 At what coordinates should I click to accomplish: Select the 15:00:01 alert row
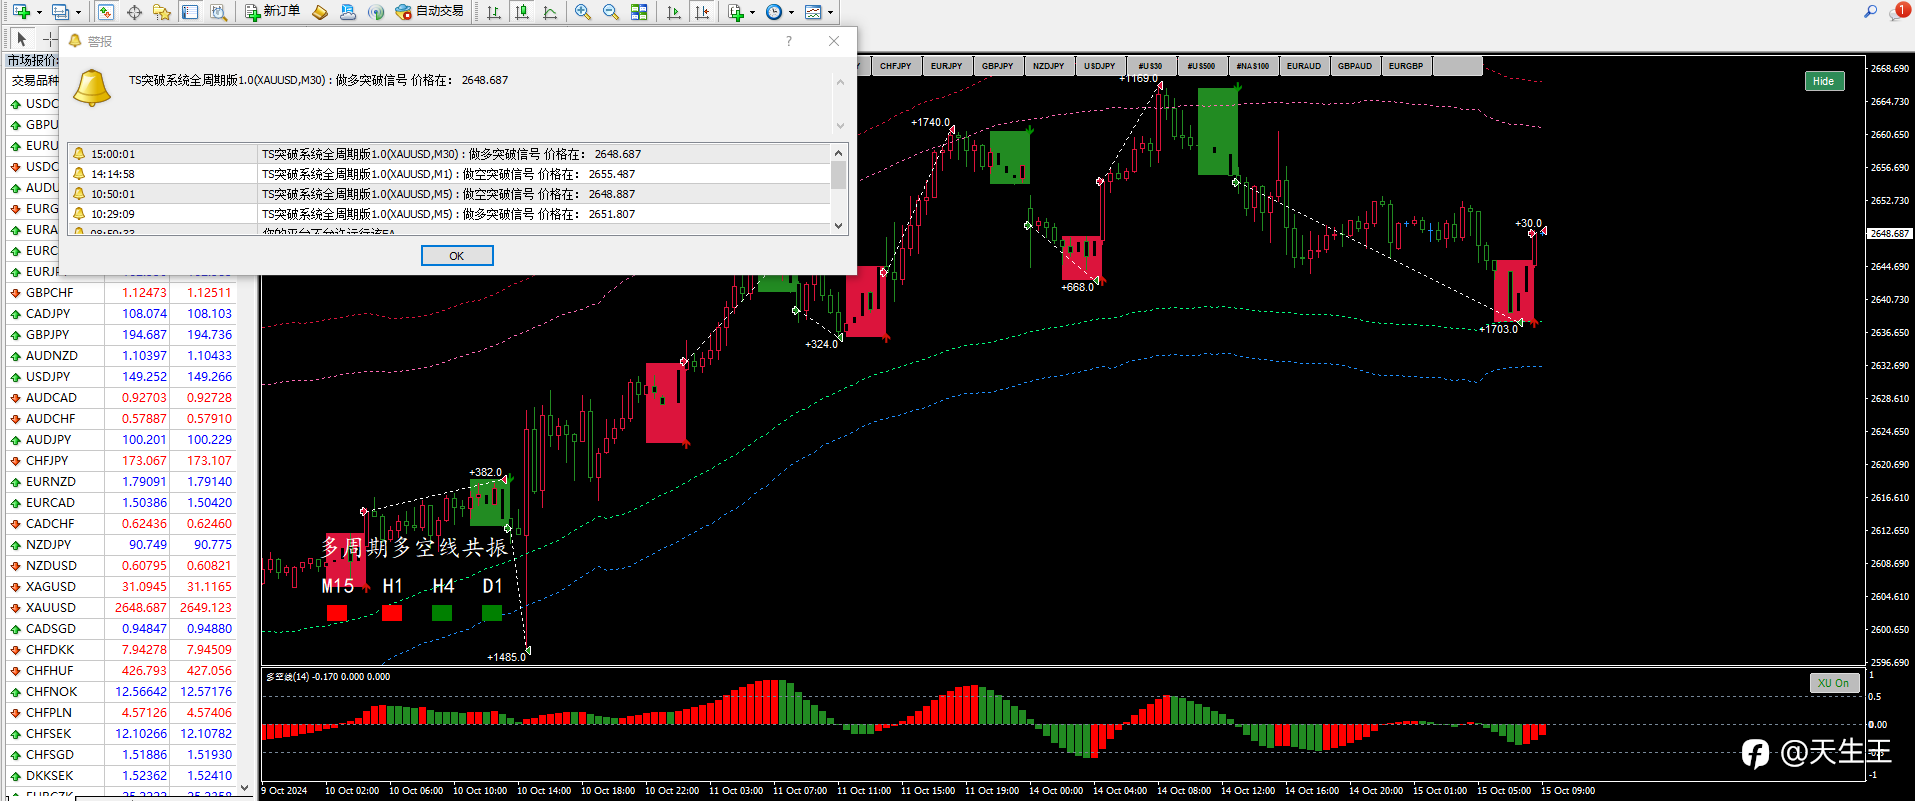[449, 154]
